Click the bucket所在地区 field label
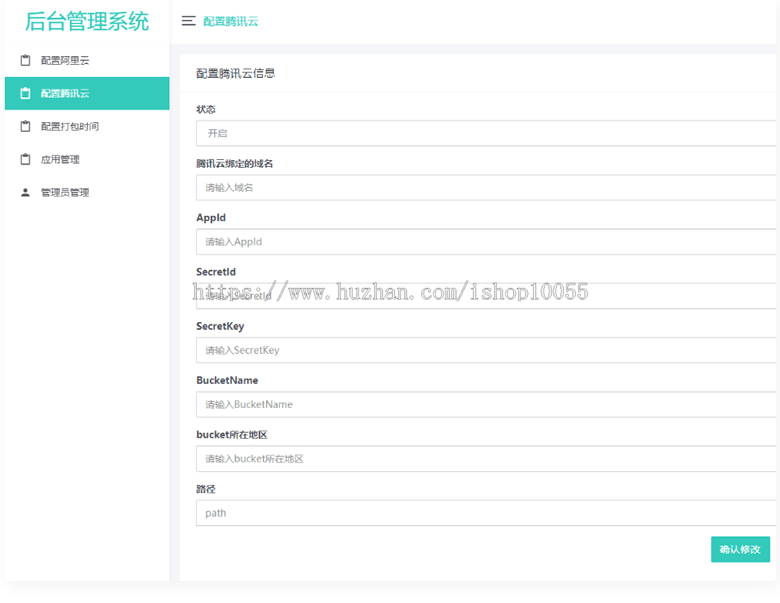 [232, 435]
